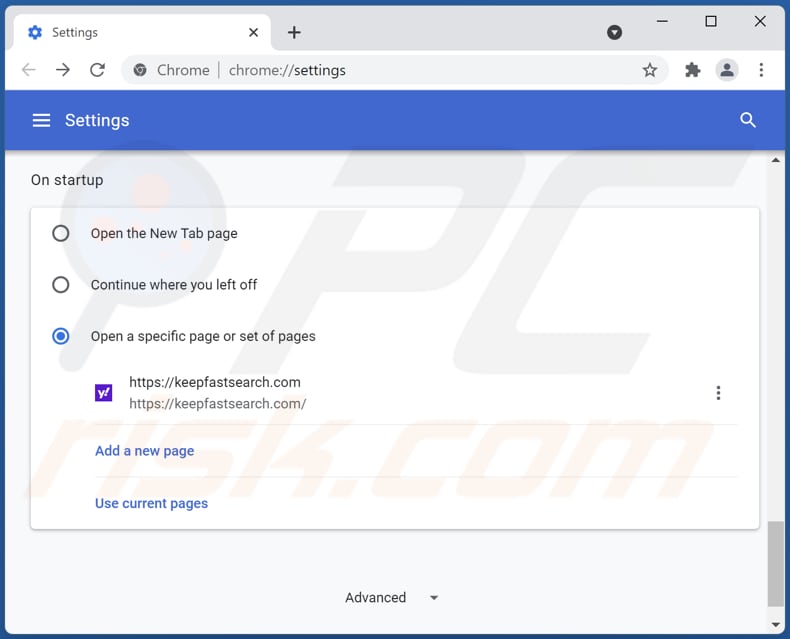Close the Settings tab
The width and height of the screenshot is (790, 639).
tap(254, 32)
